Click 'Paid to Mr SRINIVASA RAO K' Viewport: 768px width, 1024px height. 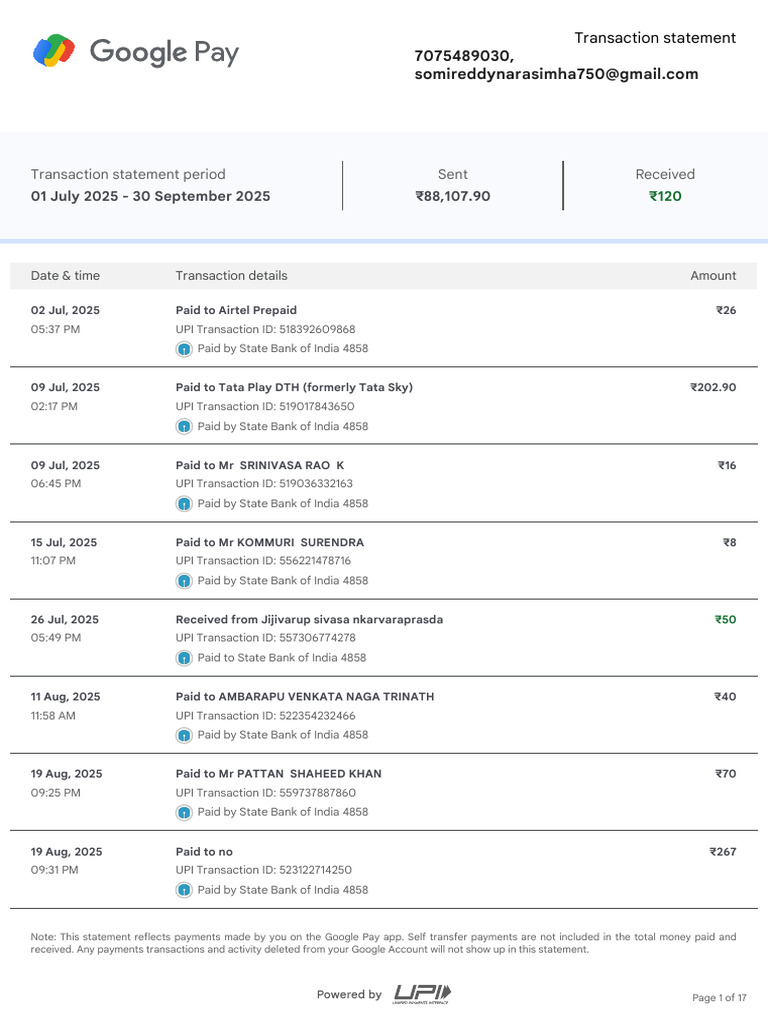(x=260, y=465)
